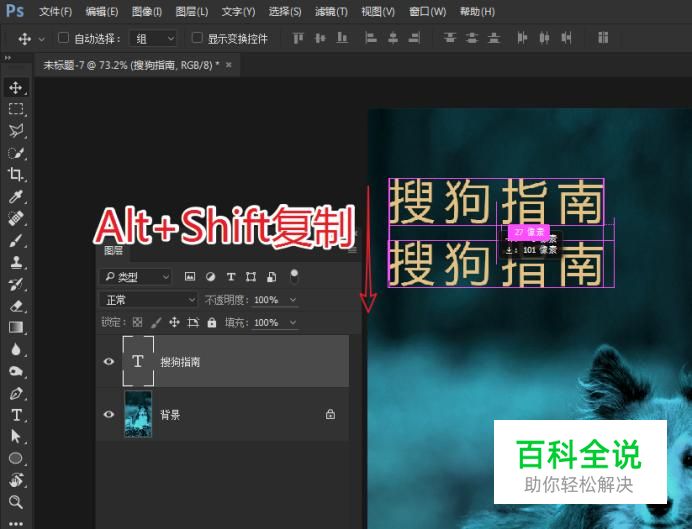Toggle lock position icon
Viewport: 692px width, 529px height.
tap(174, 323)
